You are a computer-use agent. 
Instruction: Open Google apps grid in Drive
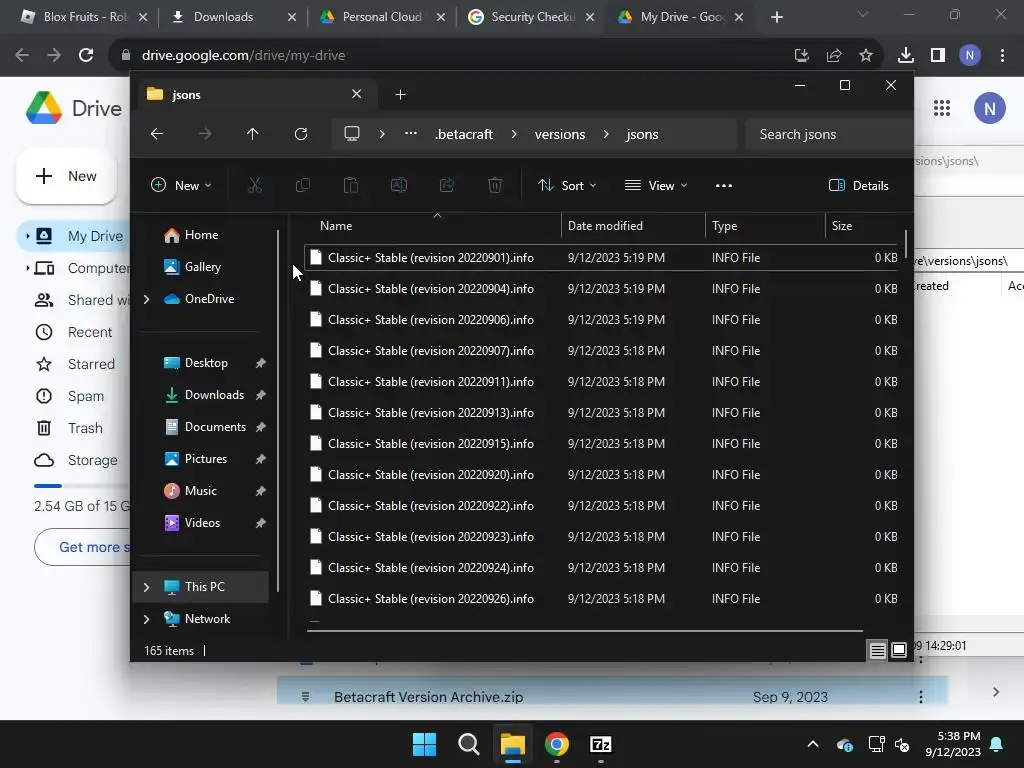(x=942, y=108)
